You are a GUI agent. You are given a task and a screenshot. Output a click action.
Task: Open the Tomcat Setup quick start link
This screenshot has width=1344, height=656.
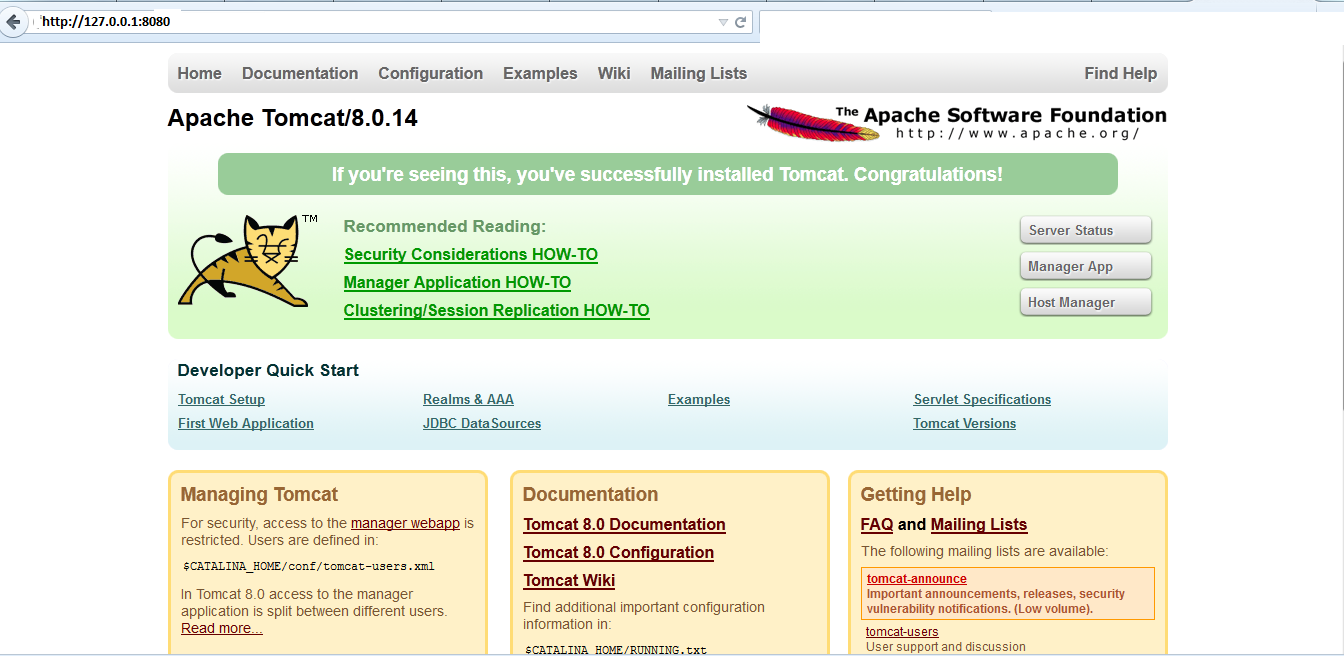(221, 400)
